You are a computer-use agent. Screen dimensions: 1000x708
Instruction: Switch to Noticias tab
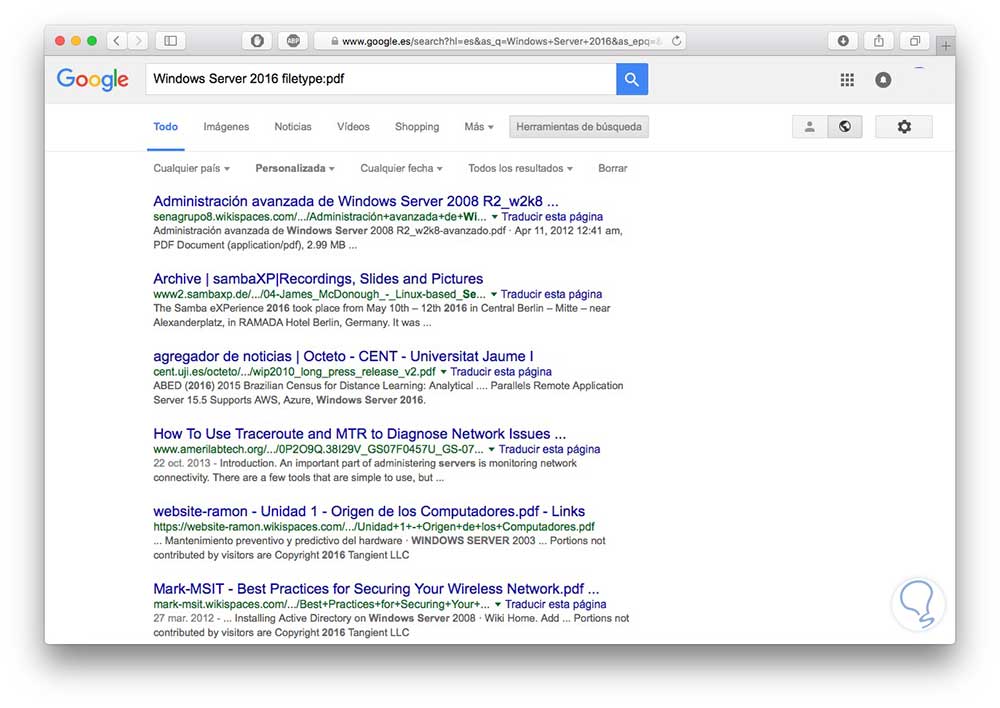pyautogui.click(x=293, y=127)
